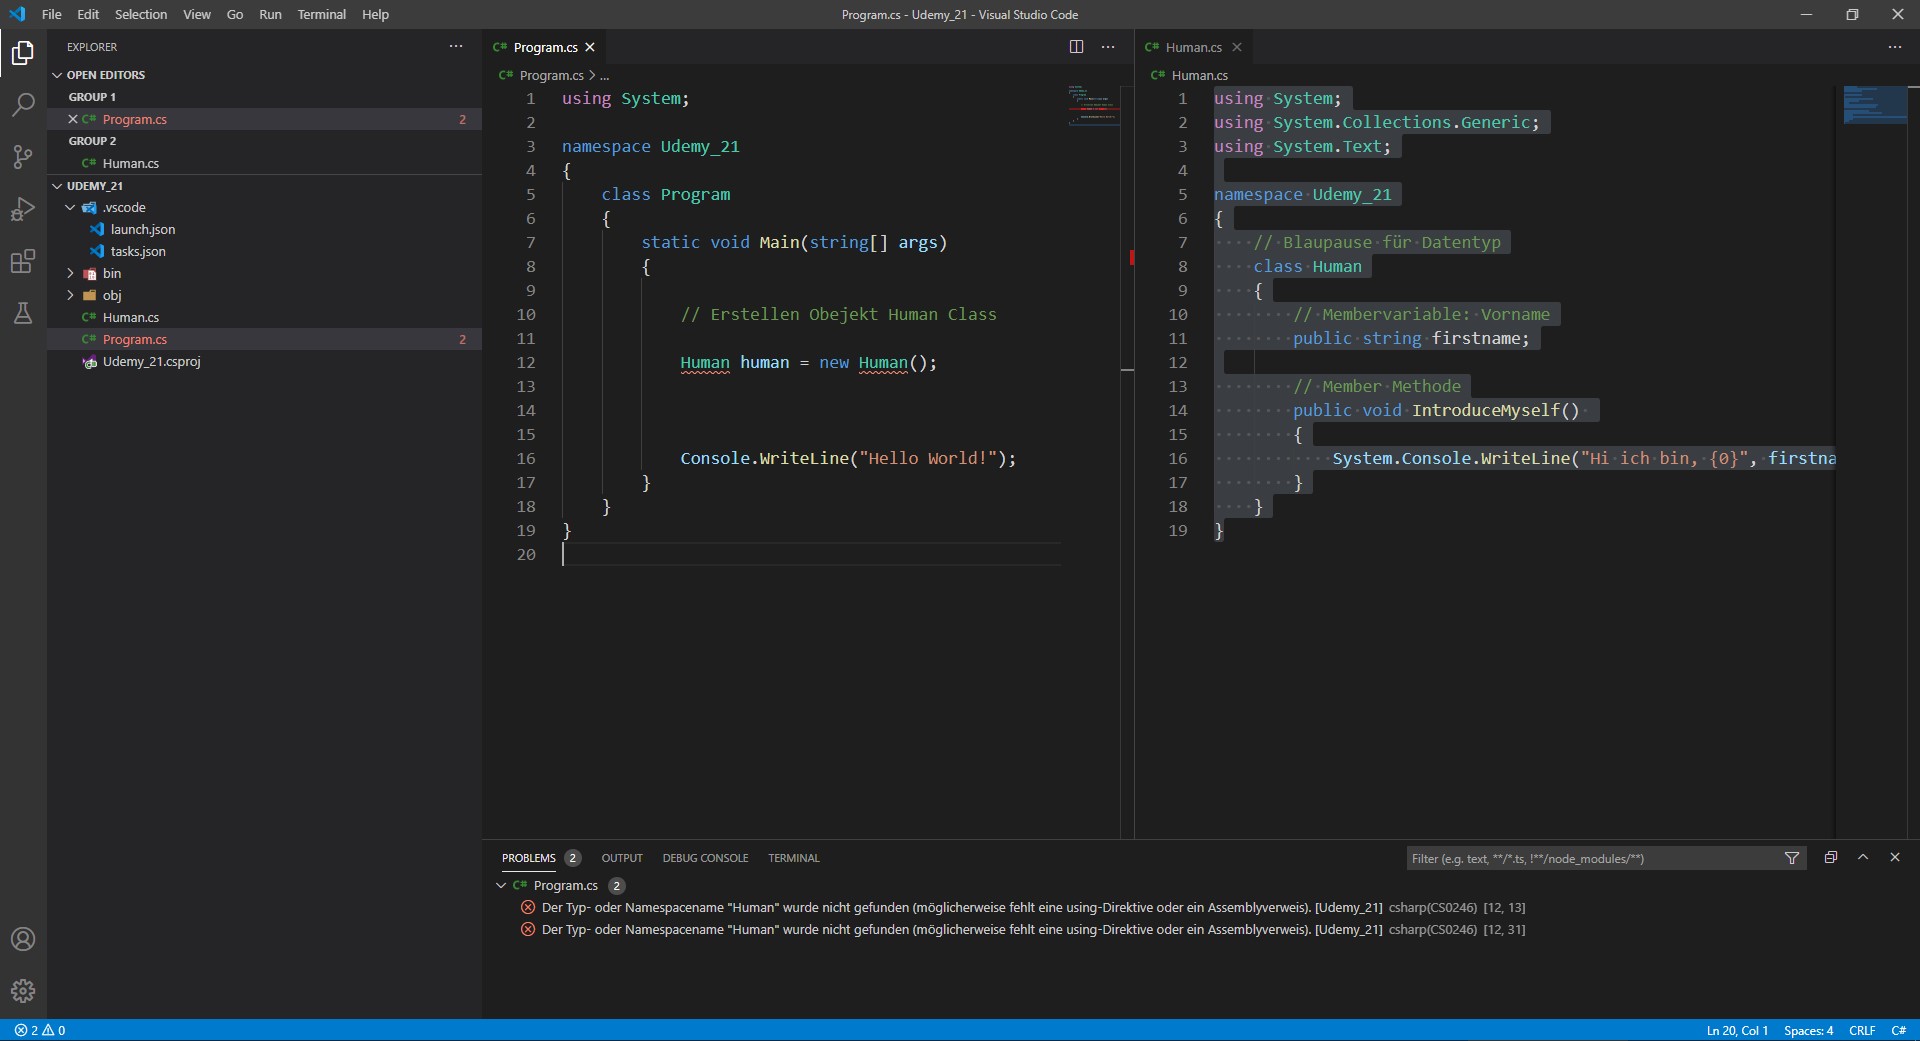Collapse all problems in the panel
This screenshot has height=1041, width=1920.
coord(1831,857)
